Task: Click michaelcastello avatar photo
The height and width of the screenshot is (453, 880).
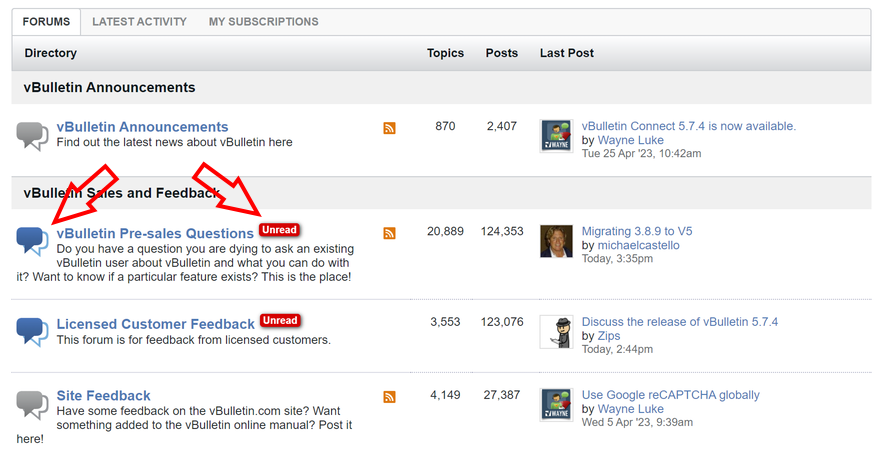Action: pos(556,241)
